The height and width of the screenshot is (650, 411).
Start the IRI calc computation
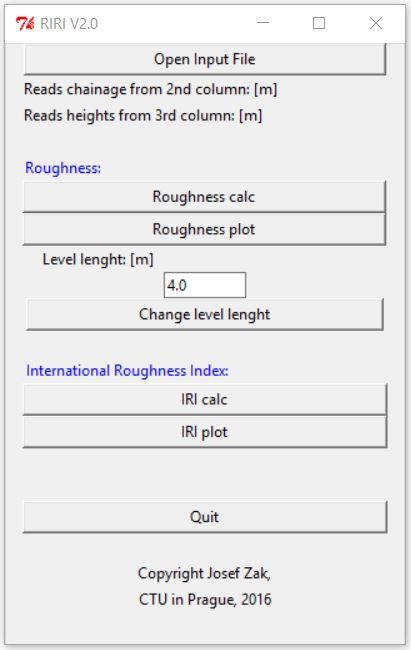(x=204, y=399)
